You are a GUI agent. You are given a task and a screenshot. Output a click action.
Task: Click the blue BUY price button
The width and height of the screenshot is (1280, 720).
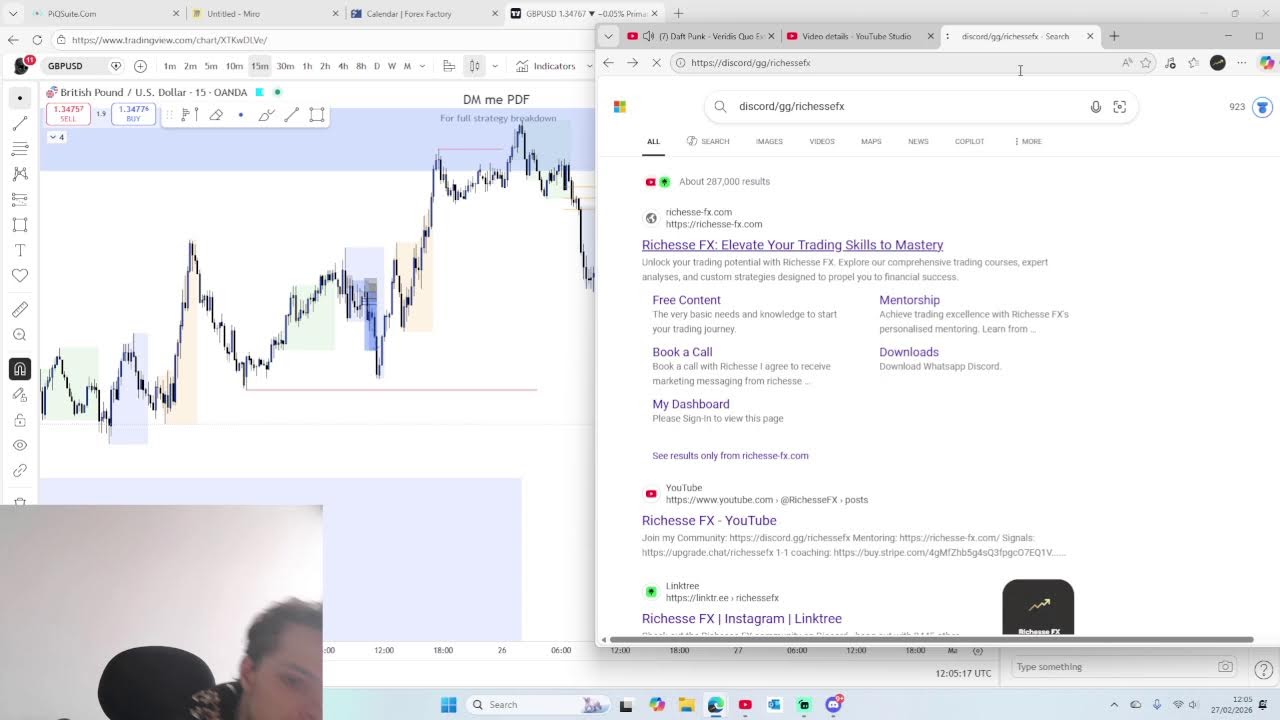133,114
